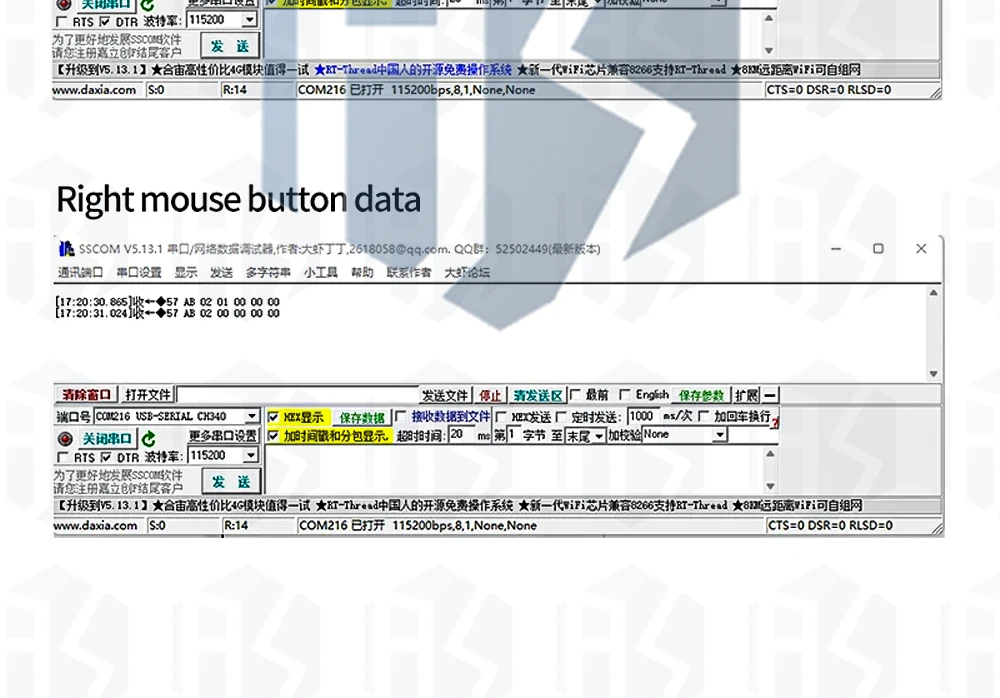The image size is (1000, 698).
Task: Click the 更多串口设置 button above 波特率
Action: 223,436
